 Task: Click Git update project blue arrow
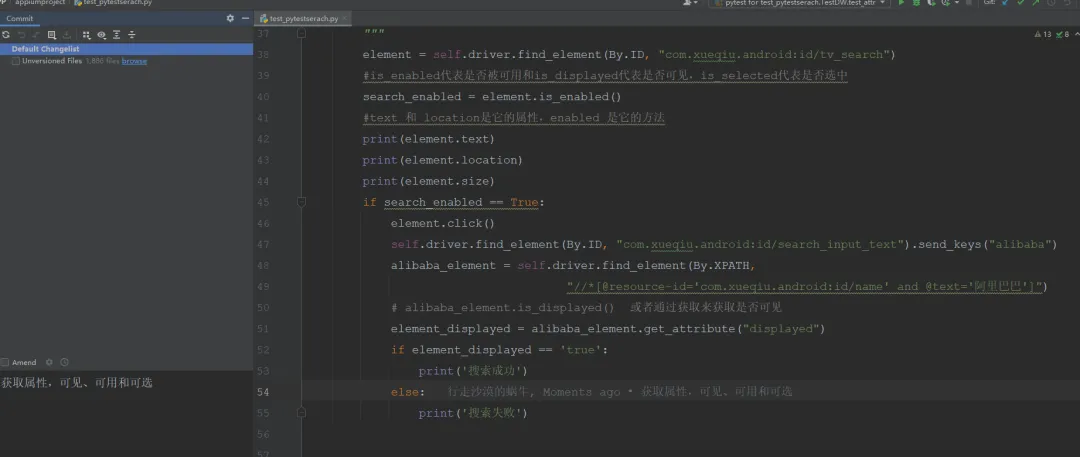[x=1005, y=3]
